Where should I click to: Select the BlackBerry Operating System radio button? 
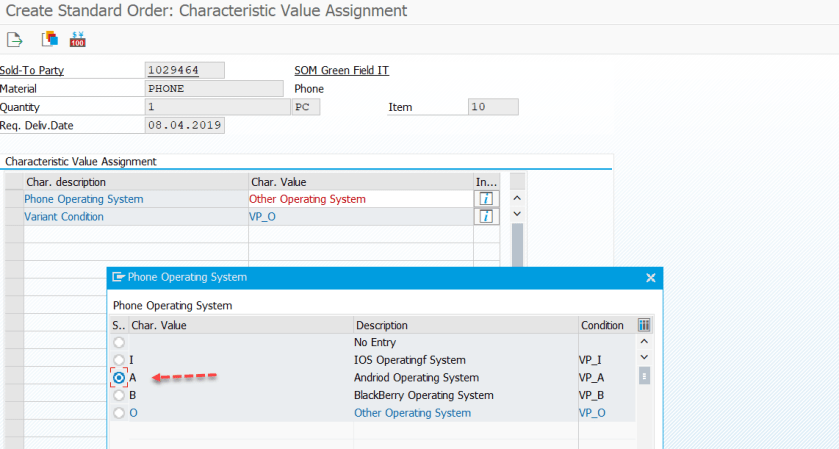[120, 395]
